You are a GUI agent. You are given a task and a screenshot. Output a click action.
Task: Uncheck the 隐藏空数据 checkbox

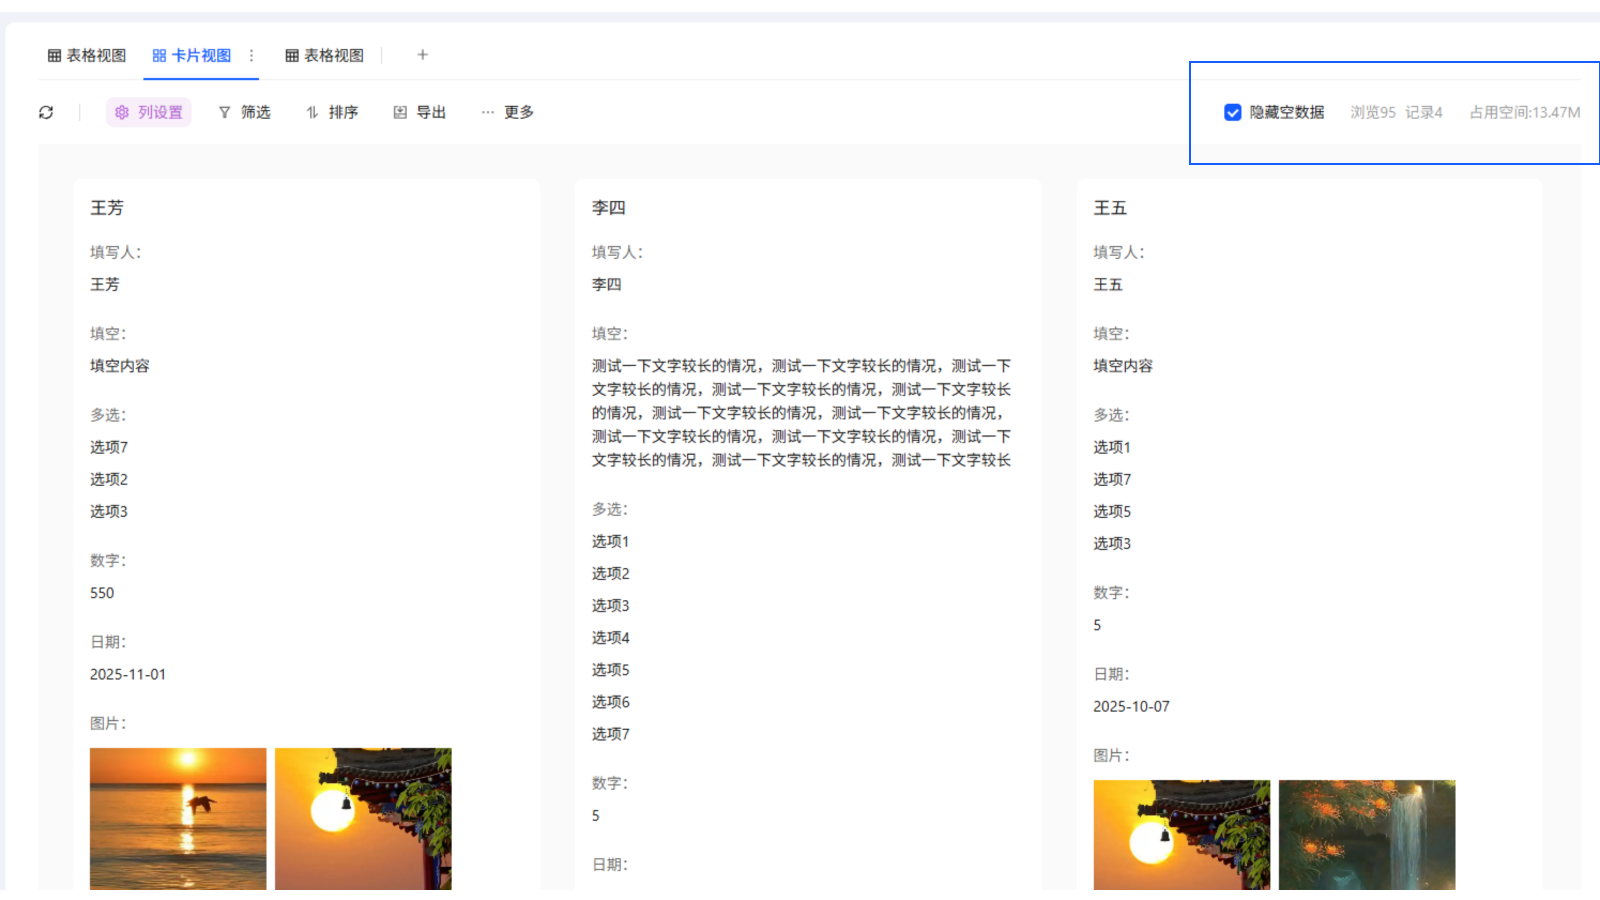[1231, 112]
